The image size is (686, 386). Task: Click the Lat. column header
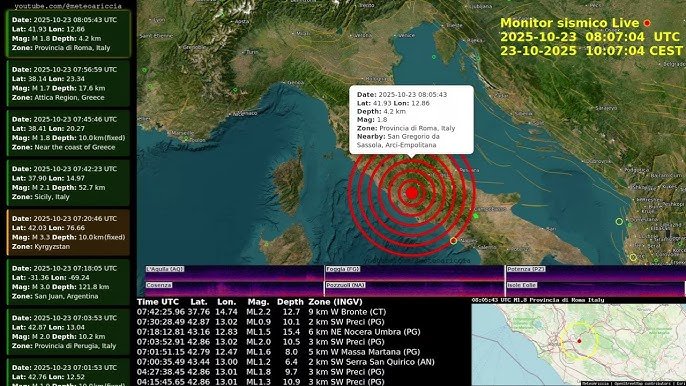(x=199, y=302)
